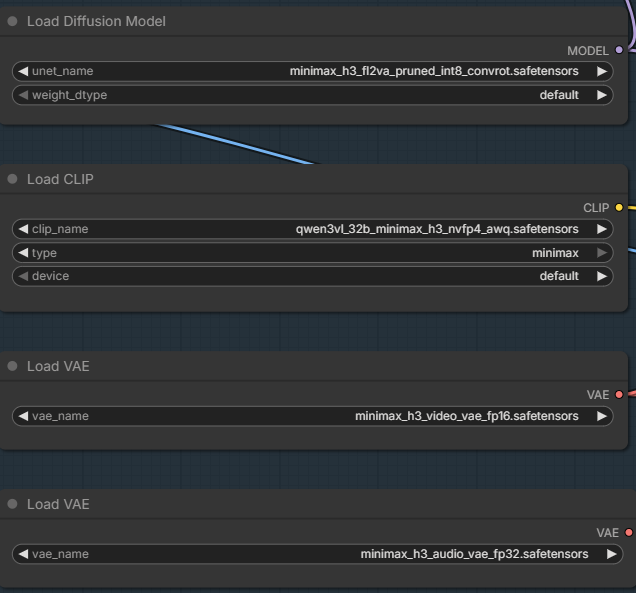
Task: Click previous arrow on unet_name field
Action: [x=23, y=71]
